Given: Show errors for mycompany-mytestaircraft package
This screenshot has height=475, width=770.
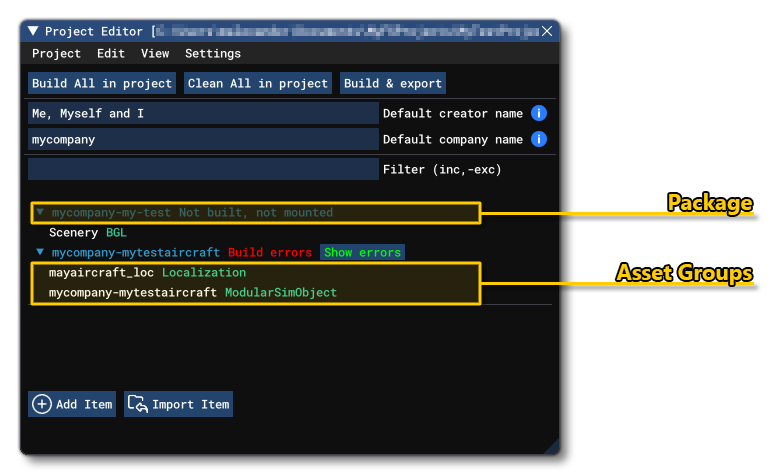Looking at the screenshot, I should [x=362, y=253].
